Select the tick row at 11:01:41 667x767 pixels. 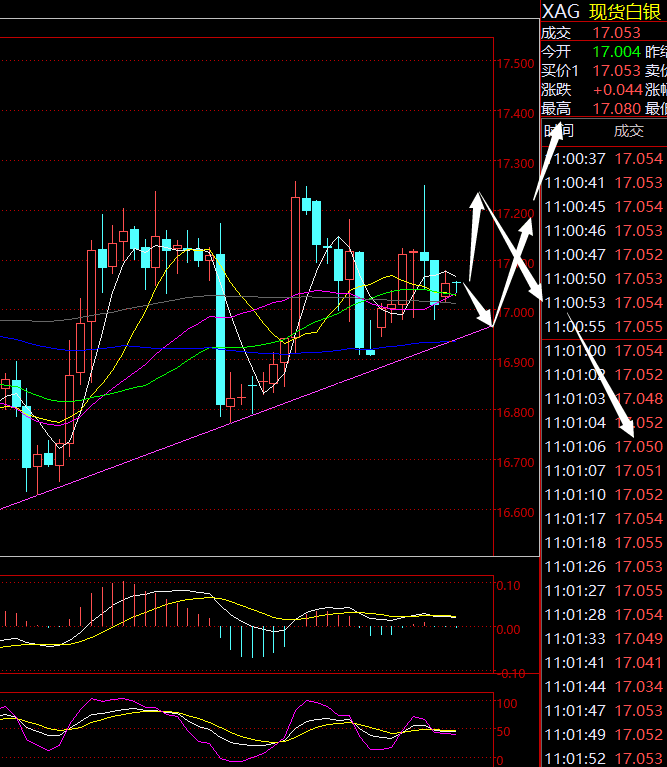(x=604, y=662)
